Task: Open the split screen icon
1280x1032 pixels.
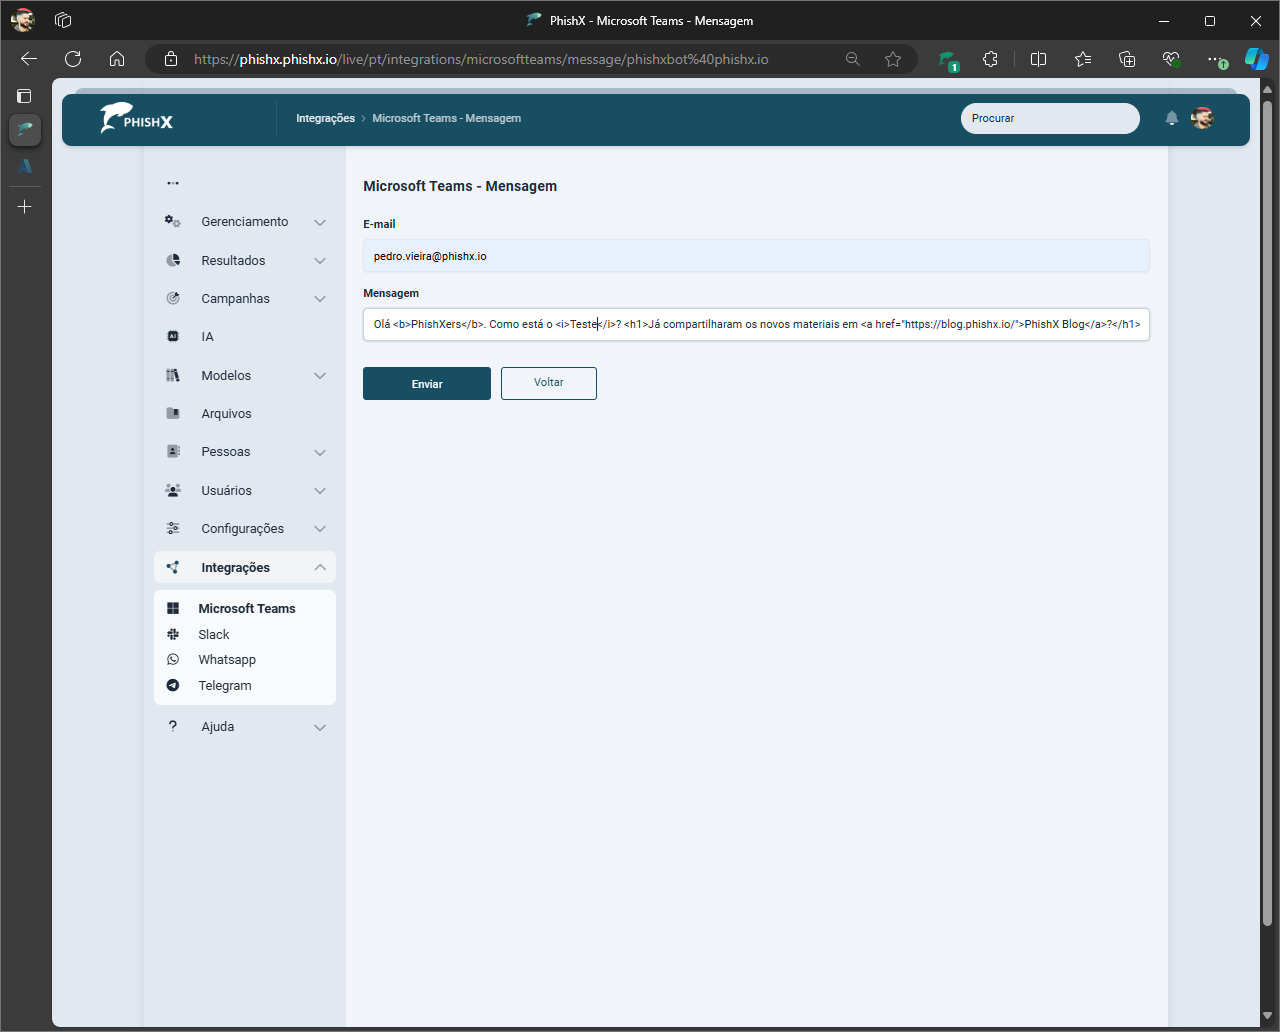Action: point(1038,59)
